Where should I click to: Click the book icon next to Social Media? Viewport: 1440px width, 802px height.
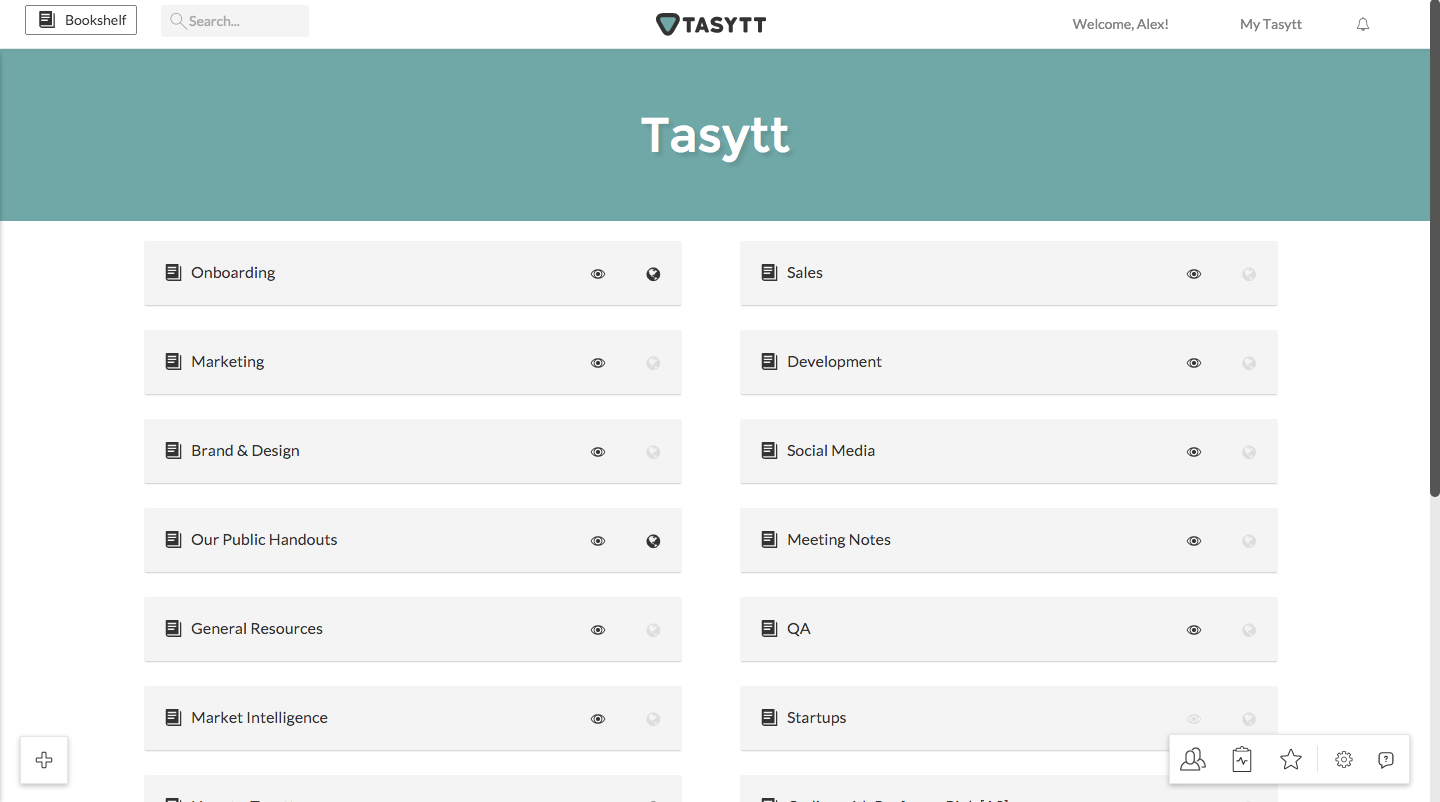click(769, 450)
